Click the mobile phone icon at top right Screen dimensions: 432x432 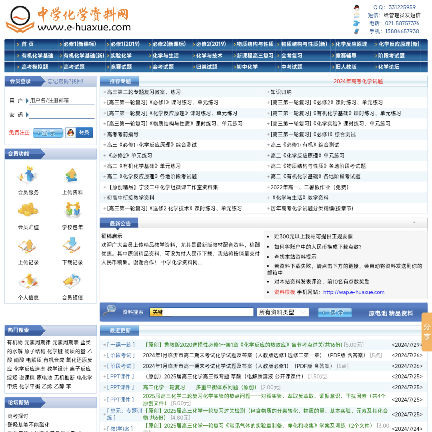point(357,31)
